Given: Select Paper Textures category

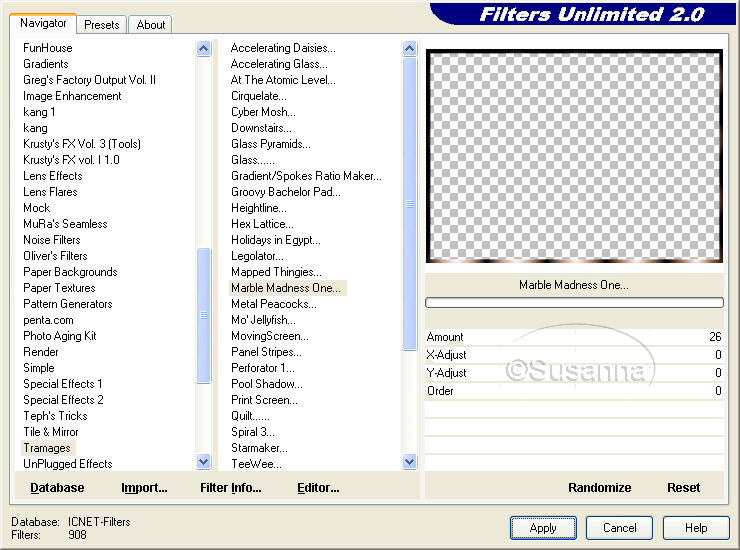Looking at the screenshot, I should (59, 288).
